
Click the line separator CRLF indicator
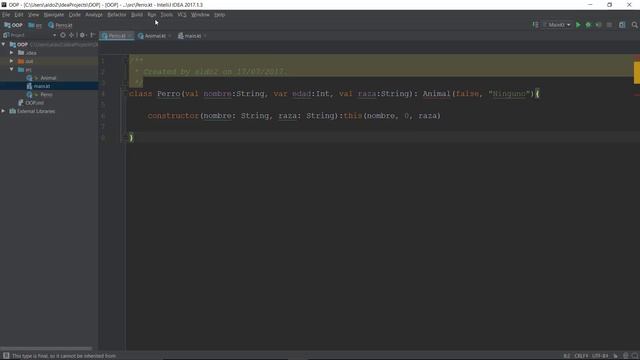click(x=581, y=356)
